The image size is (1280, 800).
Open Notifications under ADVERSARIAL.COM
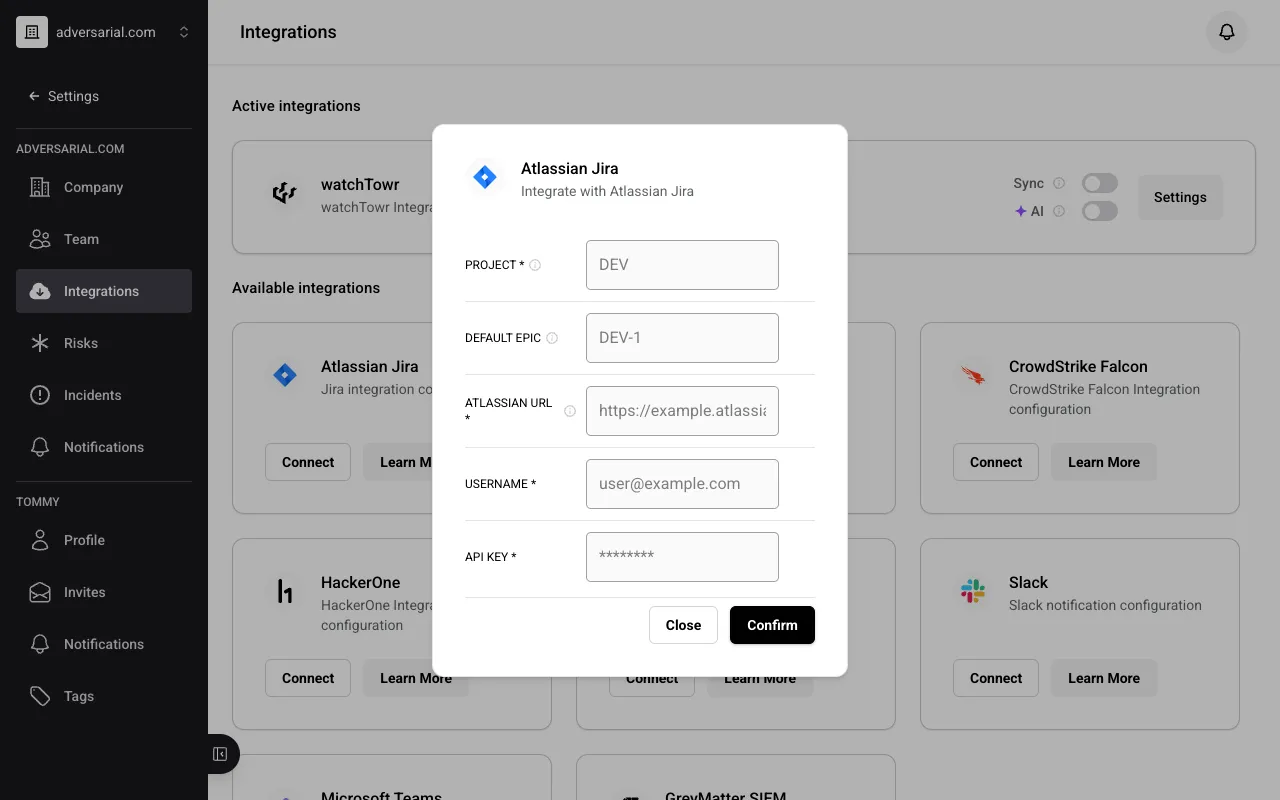(104, 447)
